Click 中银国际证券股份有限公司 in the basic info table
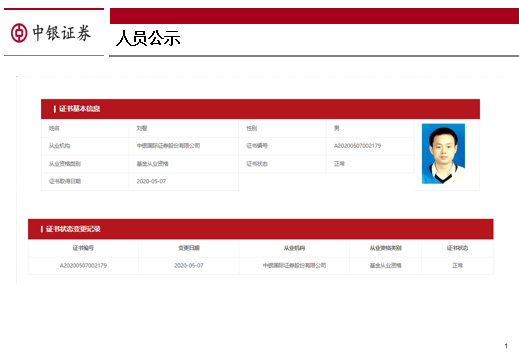 (x=168, y=146)
